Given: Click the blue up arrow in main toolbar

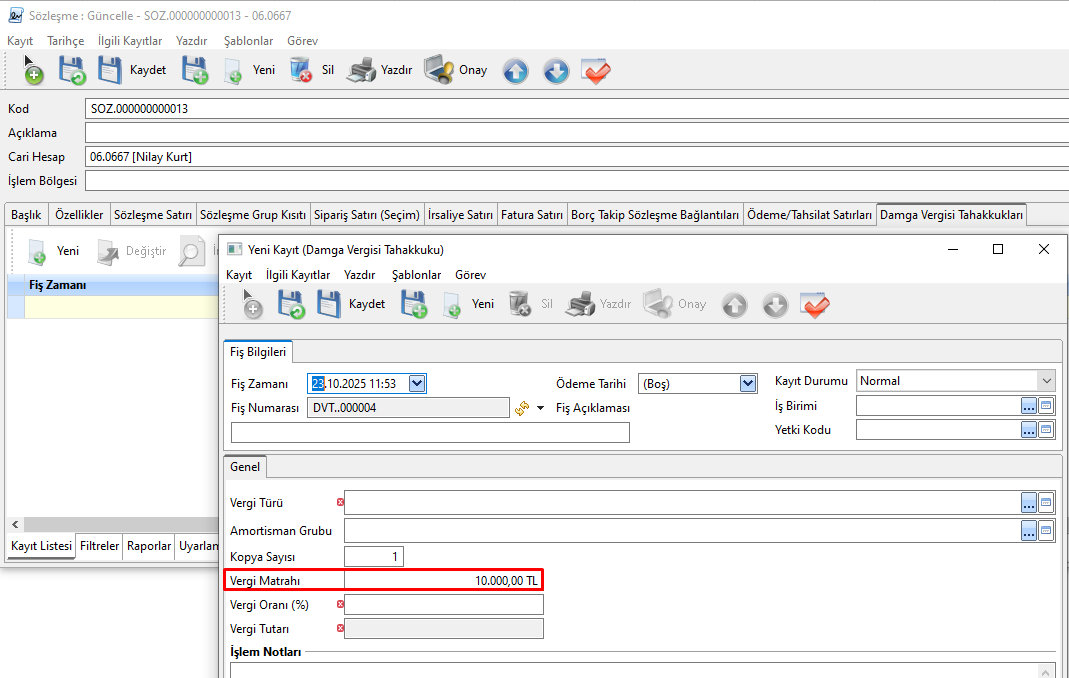Looking at the screenshot, I should (x=515, y=71).
